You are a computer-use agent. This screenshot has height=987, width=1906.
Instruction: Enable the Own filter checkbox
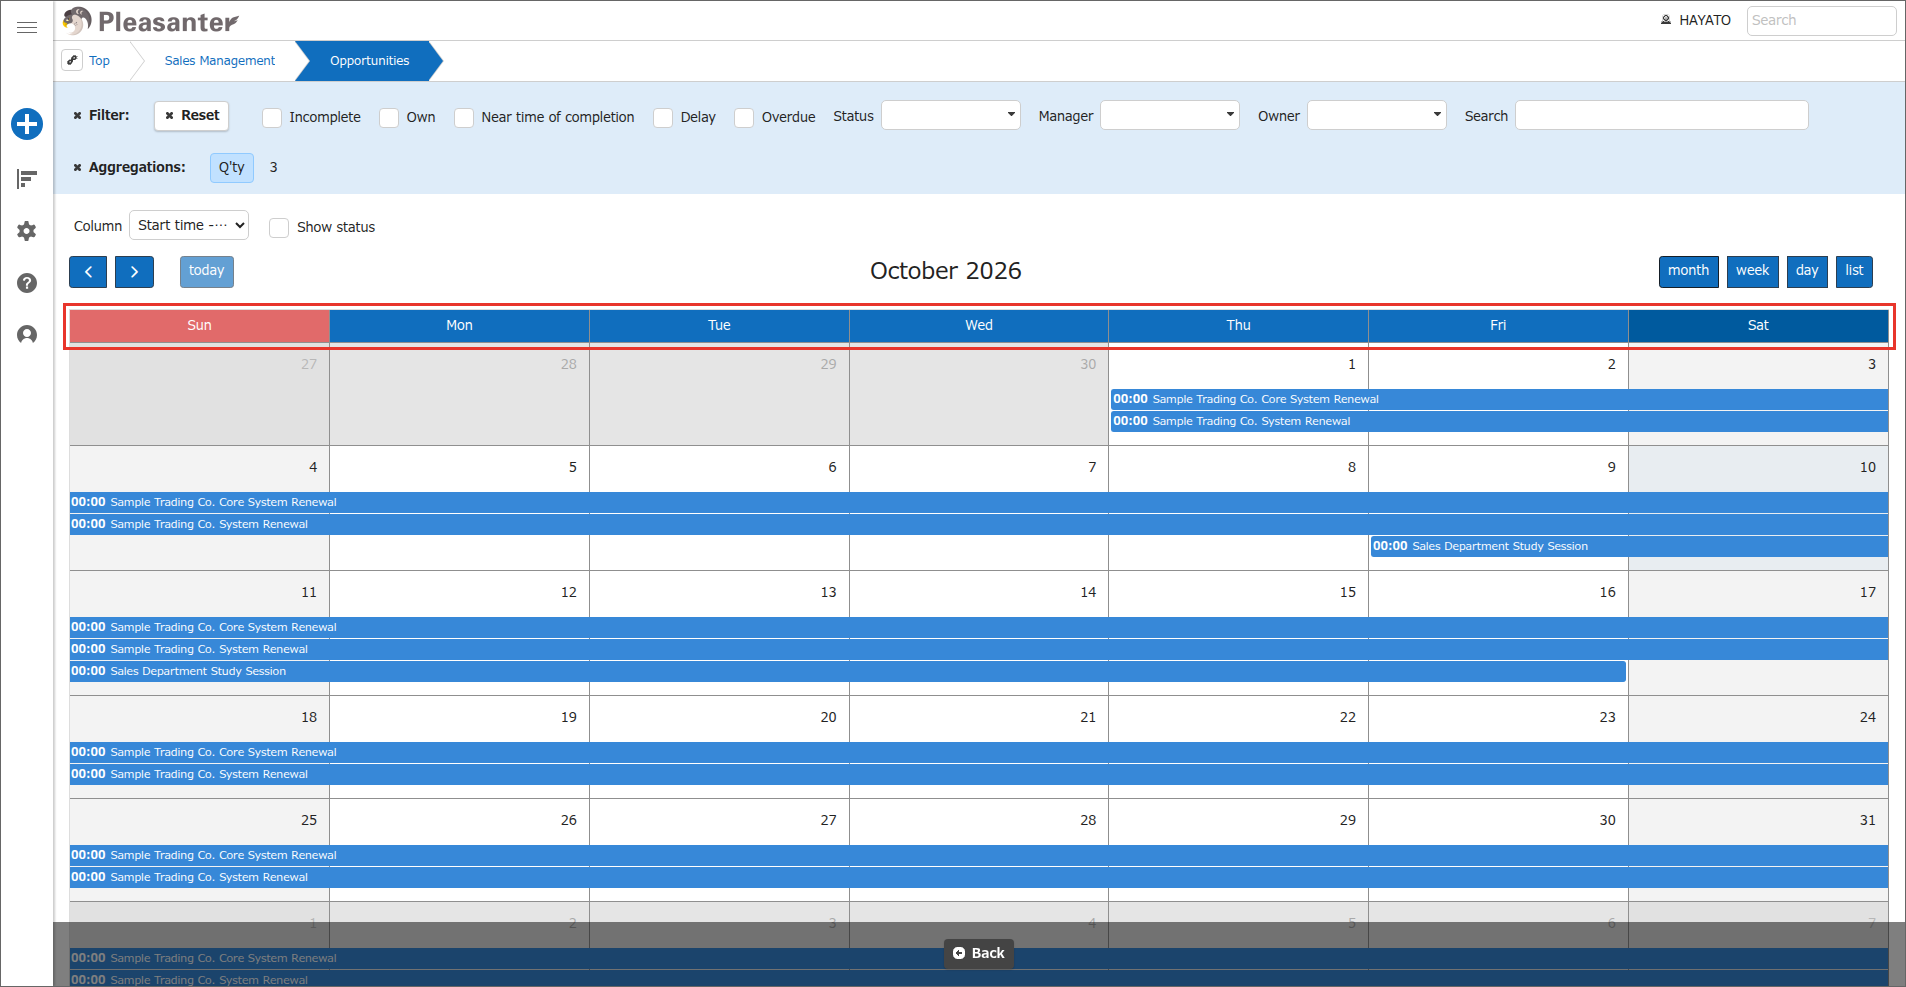(389, 118)
